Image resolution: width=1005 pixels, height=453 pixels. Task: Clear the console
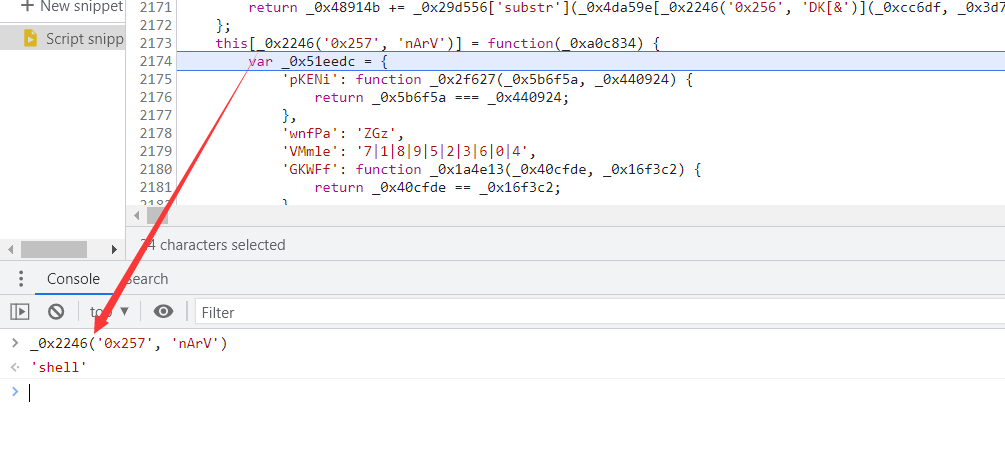(x=56, y=312)
